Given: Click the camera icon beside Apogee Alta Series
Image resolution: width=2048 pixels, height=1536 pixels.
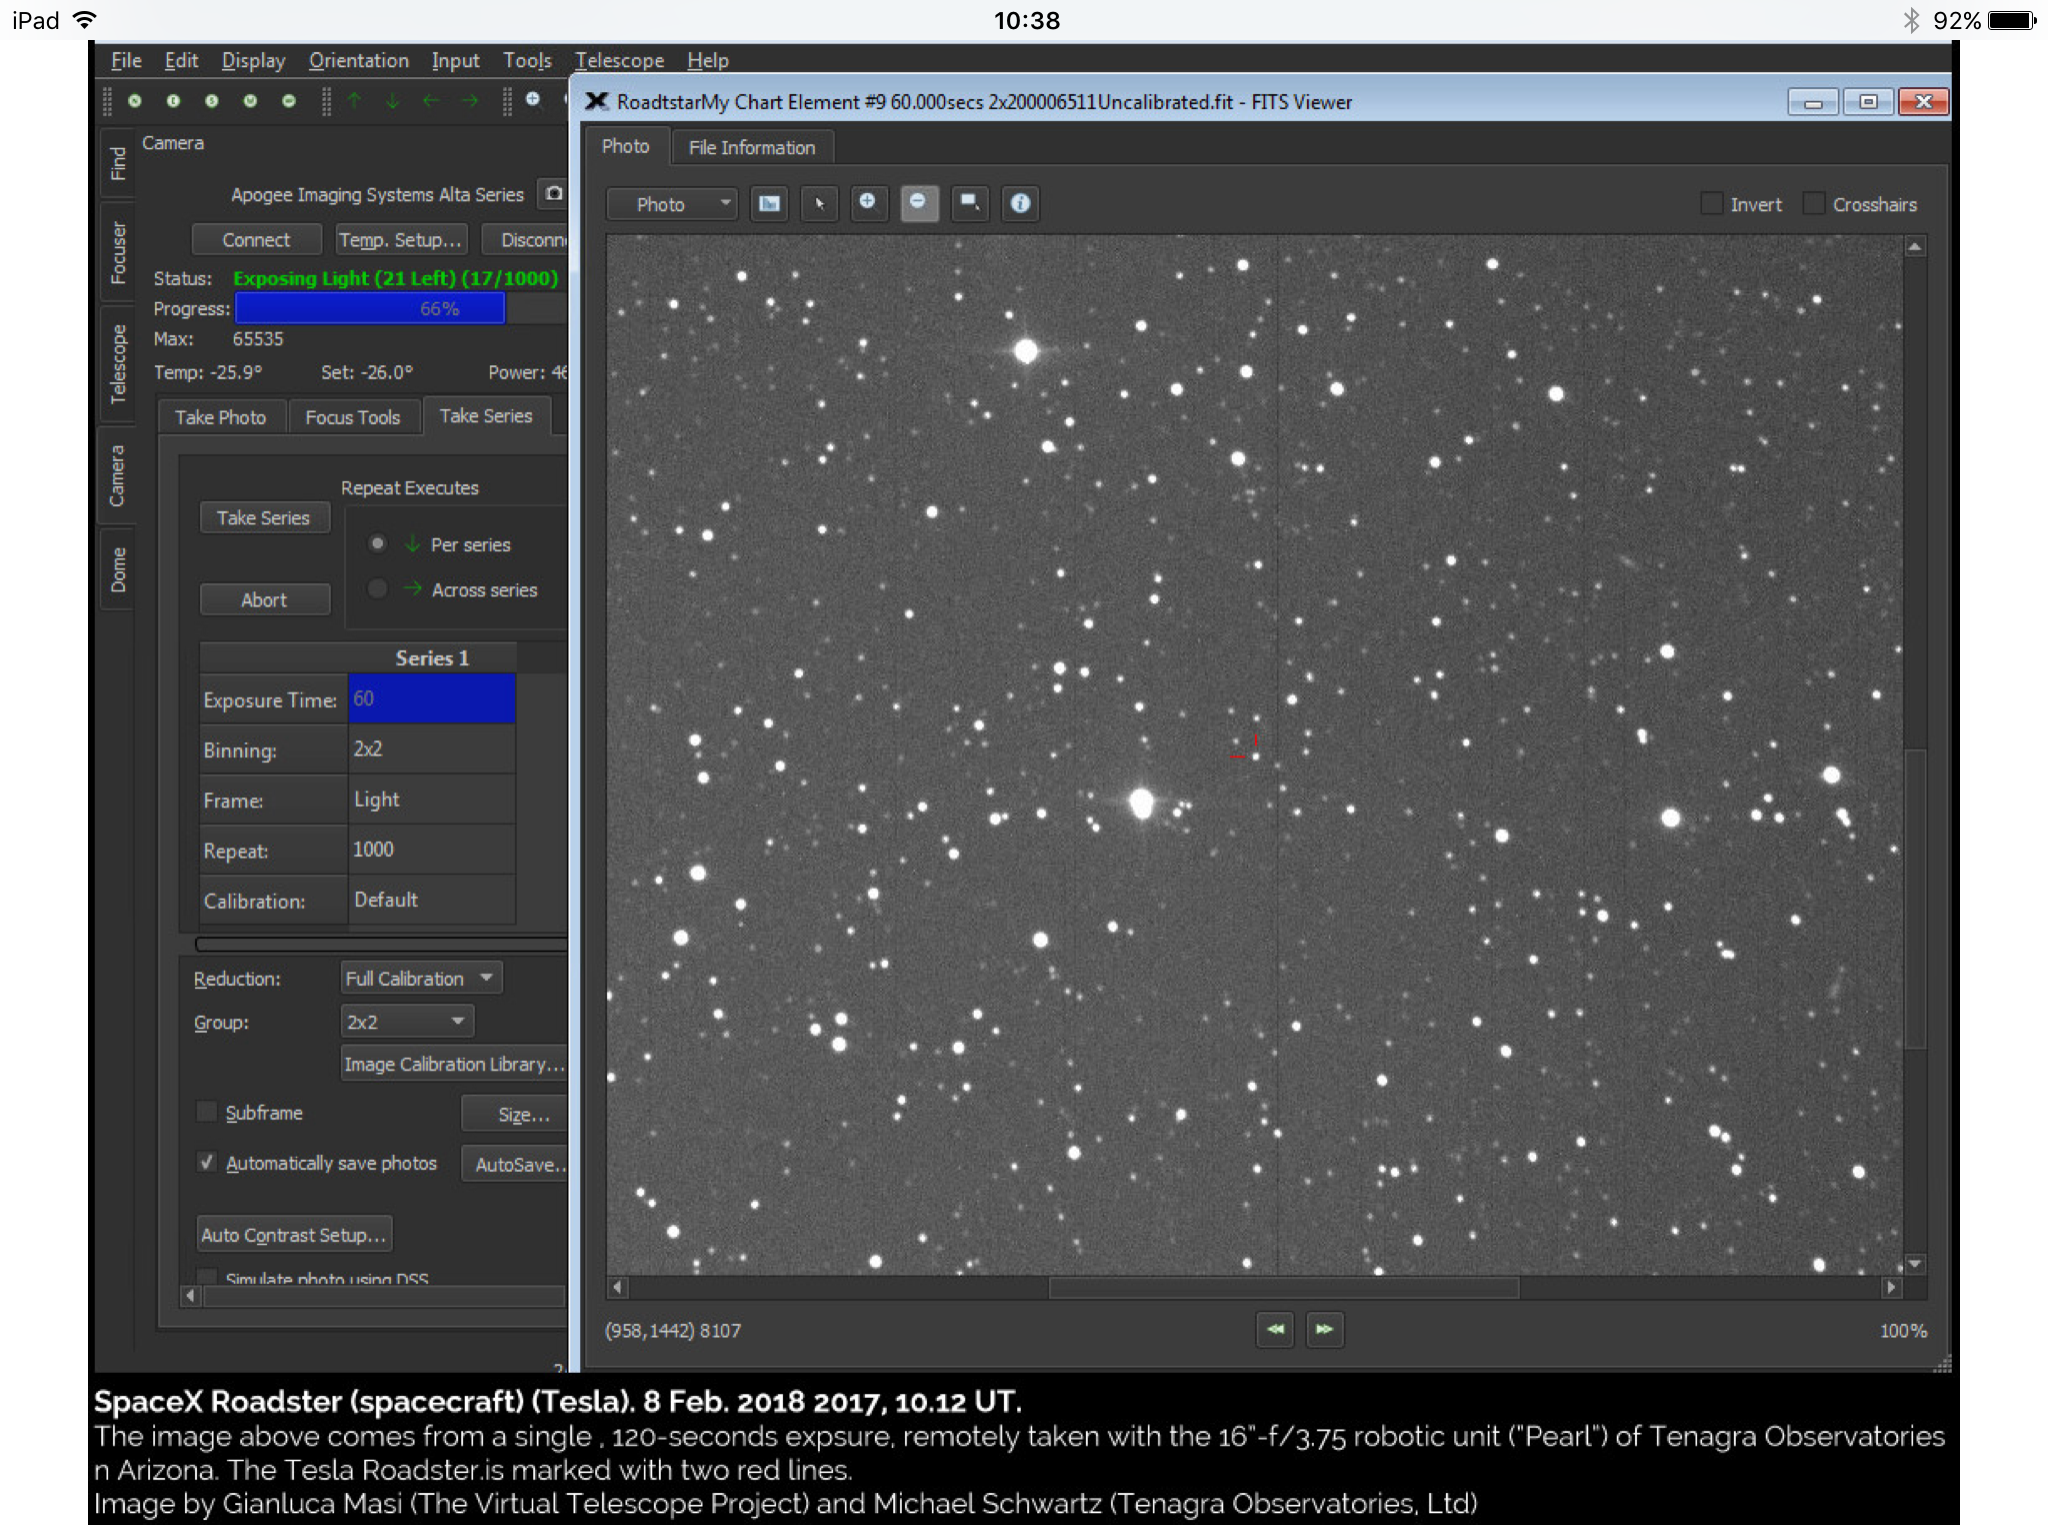Looking at the screenshot, I should pyautogui.click(x=554, y=193).
